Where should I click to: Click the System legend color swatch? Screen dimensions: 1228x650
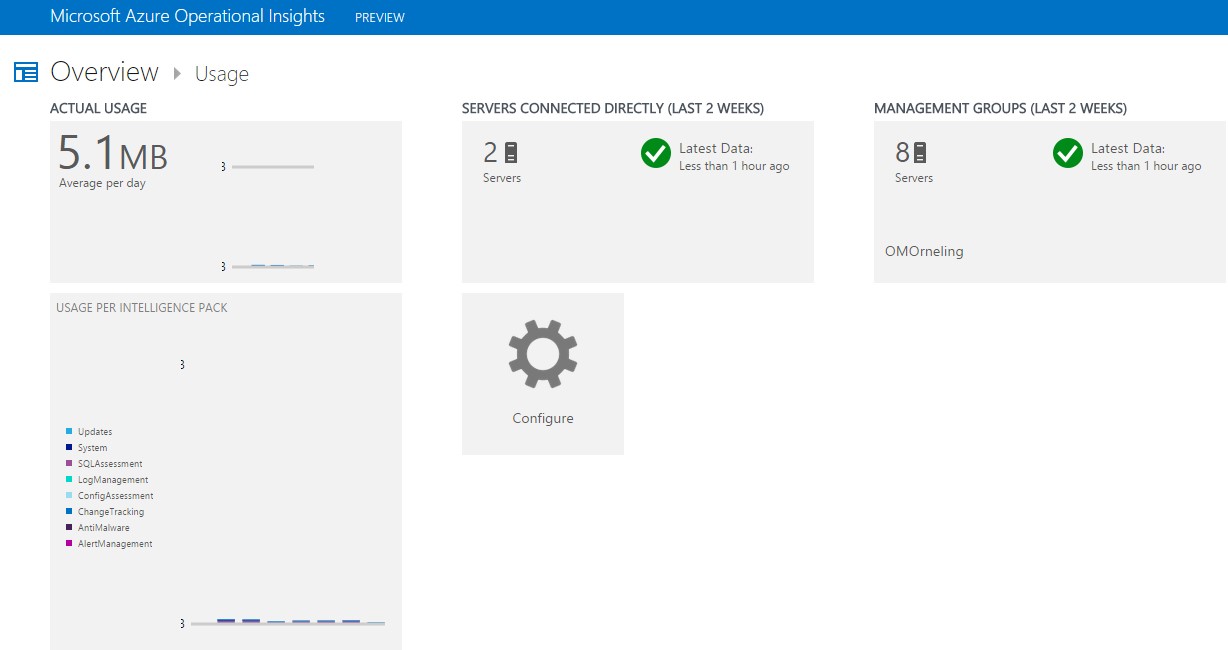tap(69, 447)
